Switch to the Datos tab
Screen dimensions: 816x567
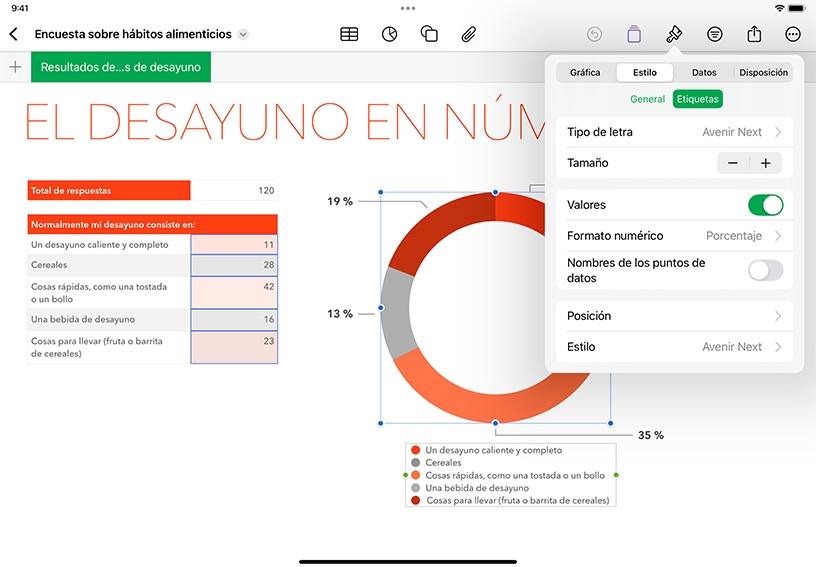[704, 72]
